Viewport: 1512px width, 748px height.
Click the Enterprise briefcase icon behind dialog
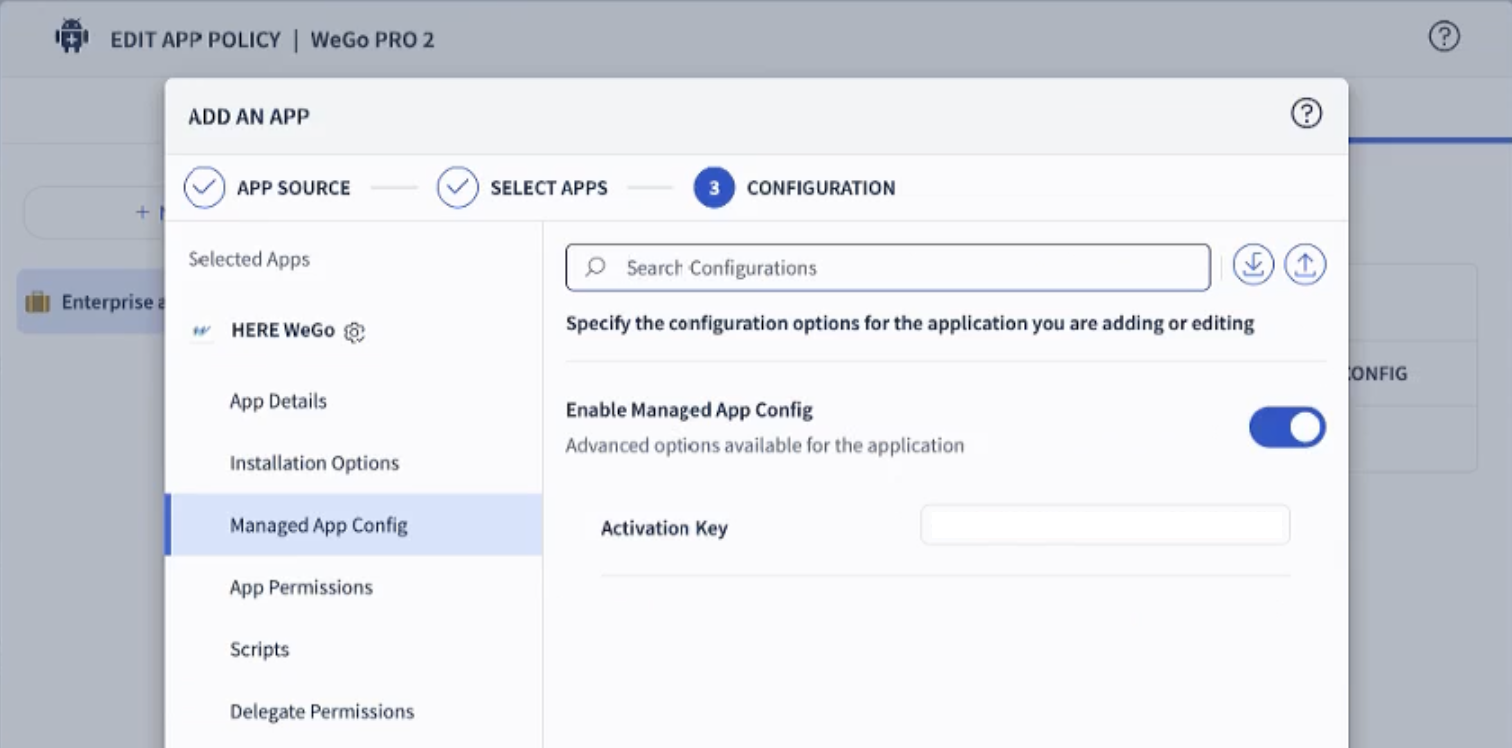[37, 302]
